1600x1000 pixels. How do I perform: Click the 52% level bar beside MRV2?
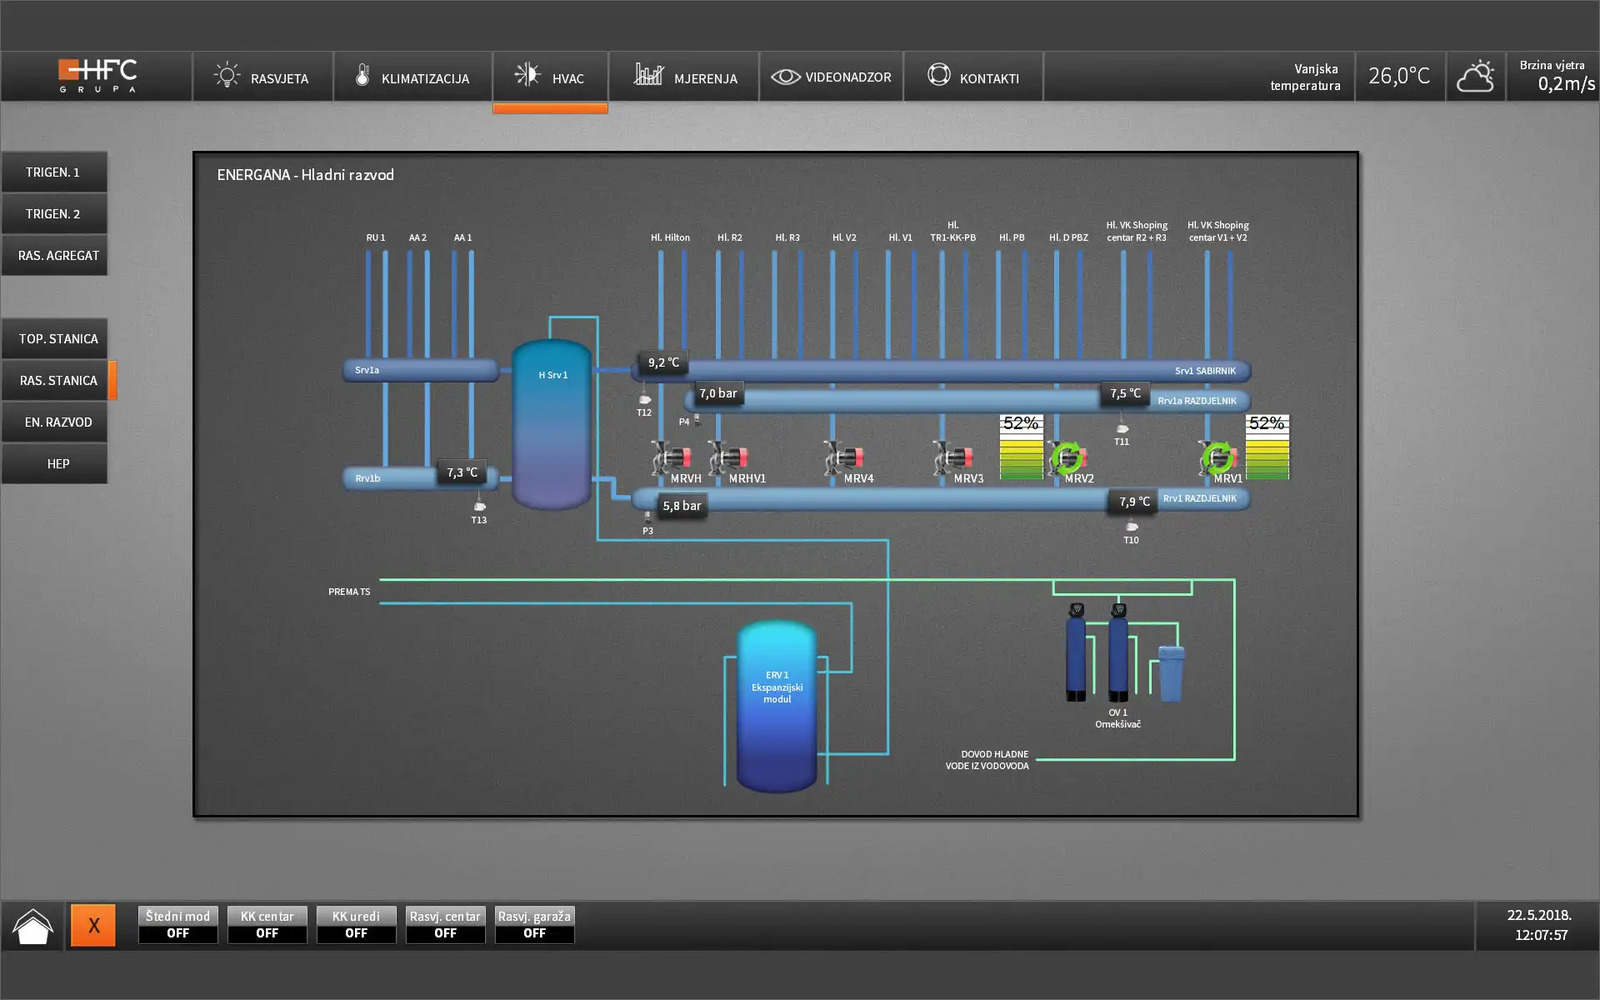point(1021,448)
